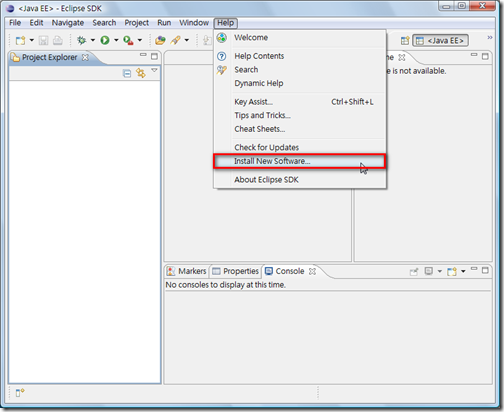Select Key Assist... menu entry
504x412 pixels.
(x=300, y=102)
